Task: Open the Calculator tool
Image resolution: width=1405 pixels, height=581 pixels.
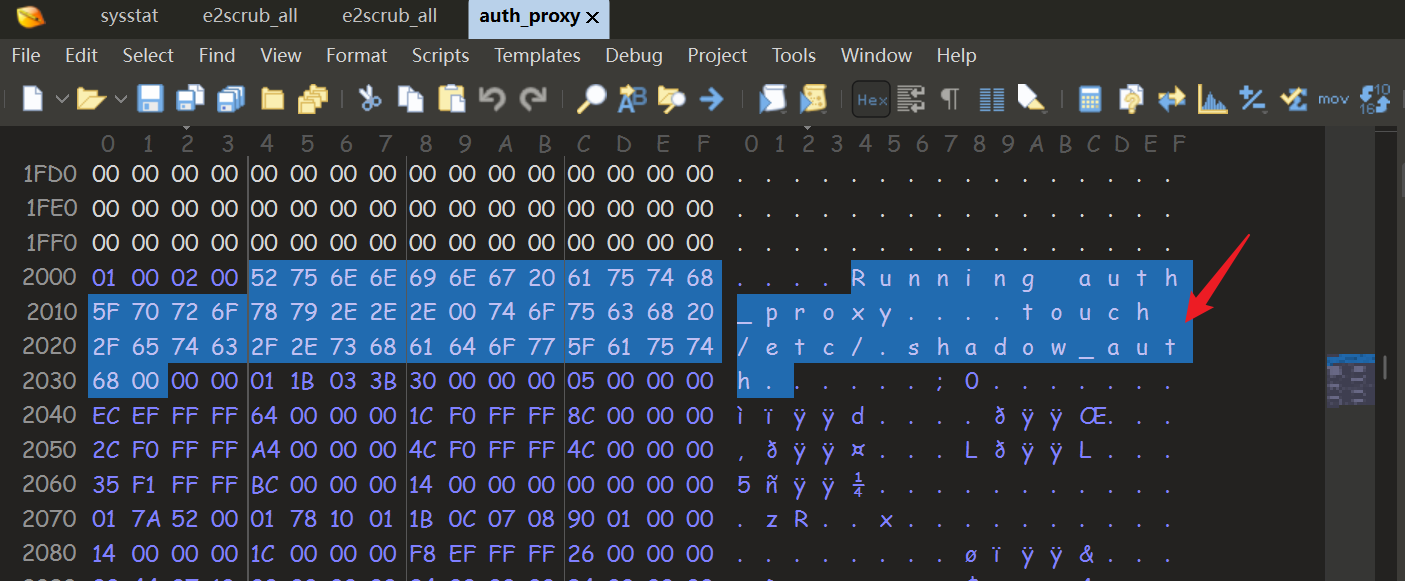Action: [1090, 98]
